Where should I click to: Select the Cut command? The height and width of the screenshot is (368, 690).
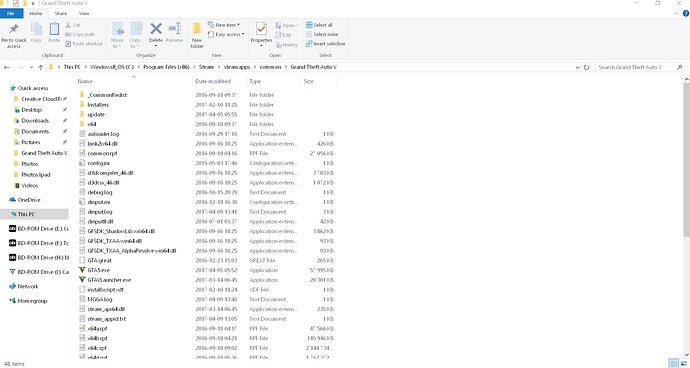coord(73,25)
